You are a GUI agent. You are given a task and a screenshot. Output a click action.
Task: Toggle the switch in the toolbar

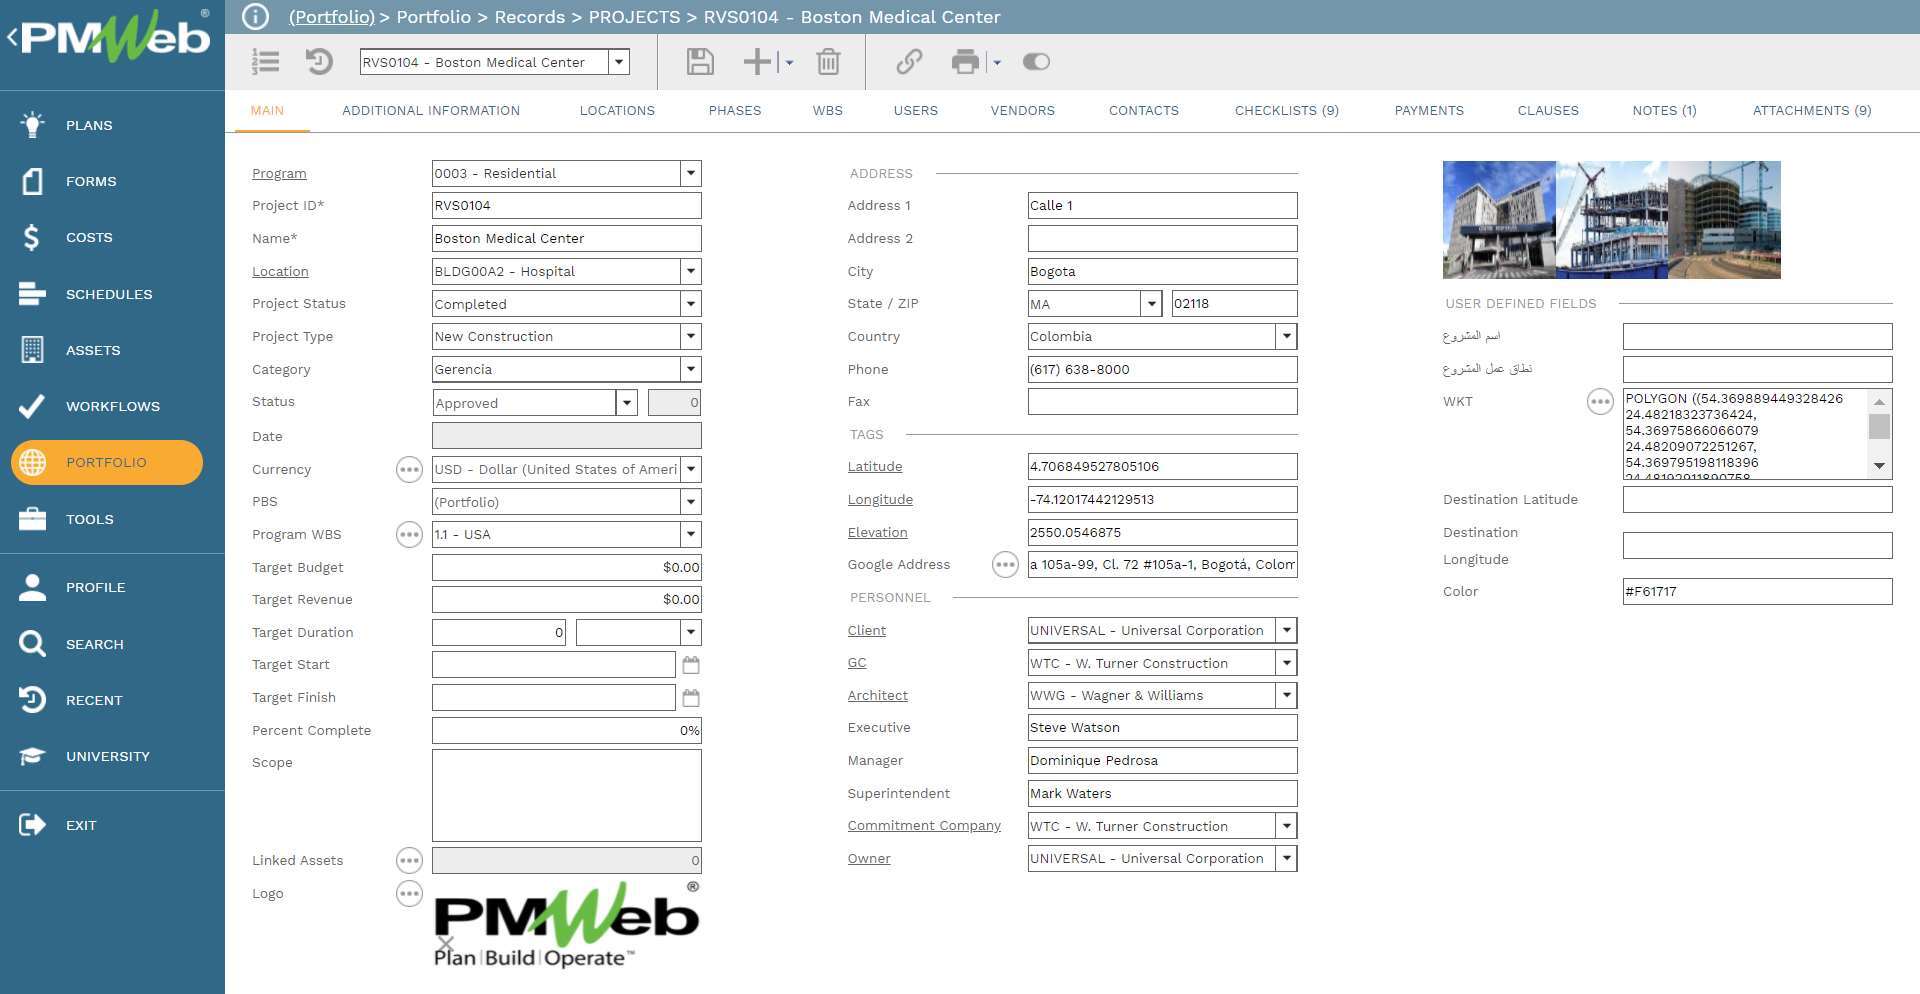[x=1036, y=62]
